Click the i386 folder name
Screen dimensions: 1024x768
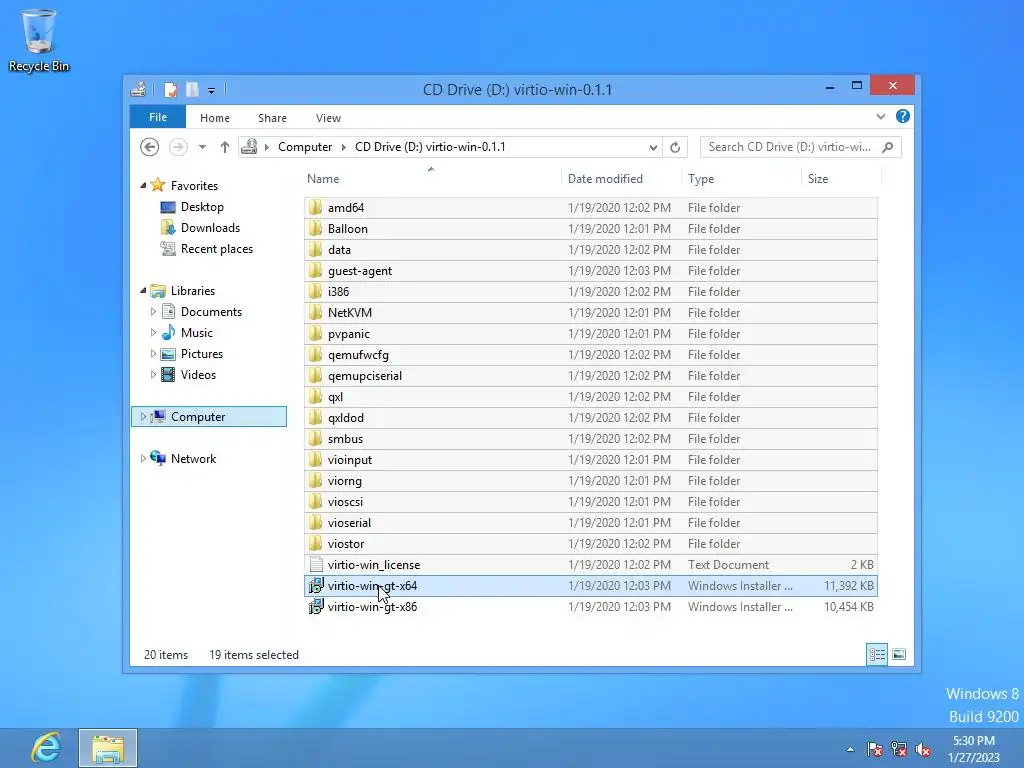point(338,292)
